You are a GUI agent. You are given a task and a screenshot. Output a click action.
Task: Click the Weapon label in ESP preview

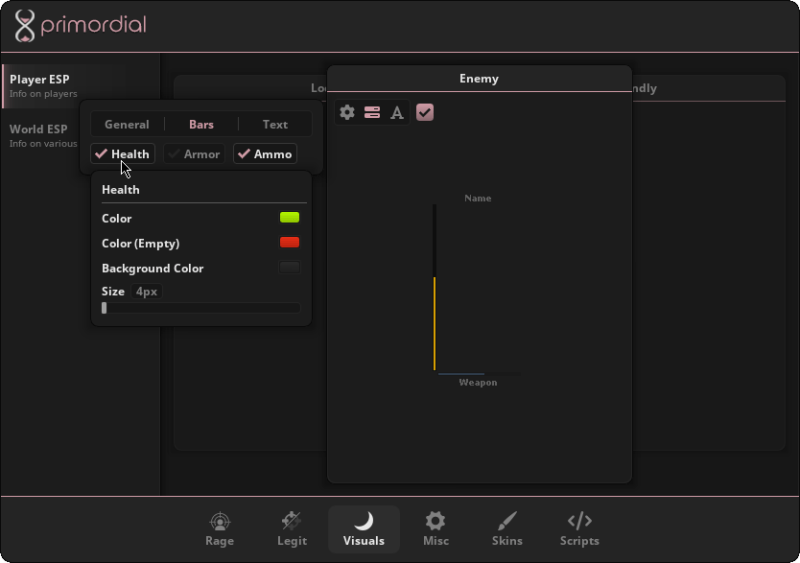[x=478, y=382]
